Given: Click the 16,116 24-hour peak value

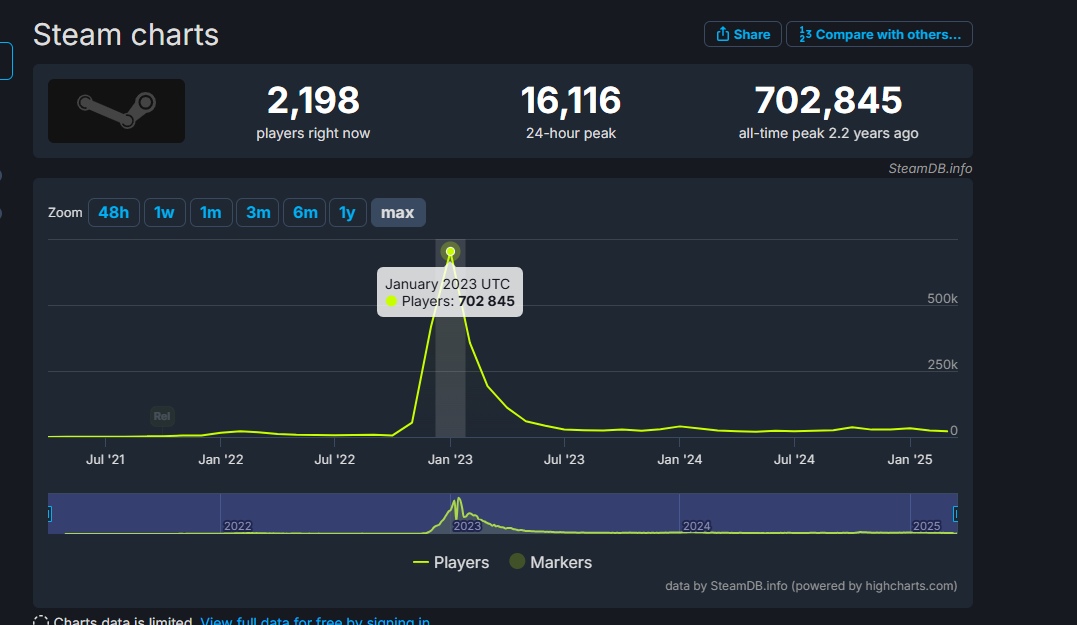Looking at the screenshot, I should click(x=571, y=100).
